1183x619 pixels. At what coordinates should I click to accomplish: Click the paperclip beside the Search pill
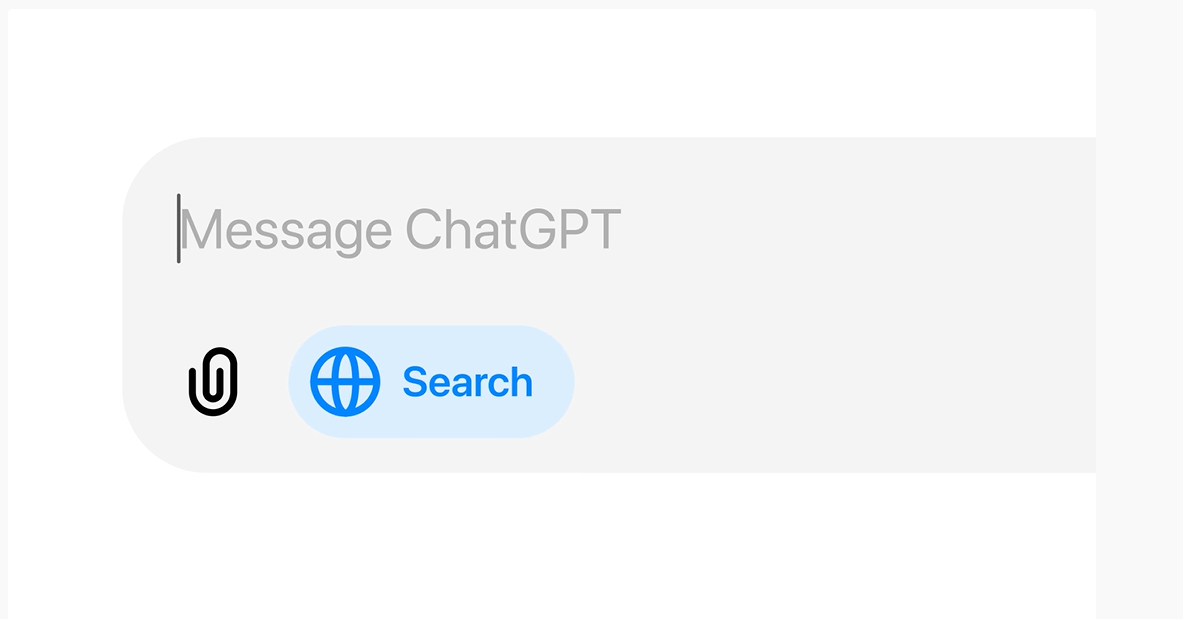point(213,381)
